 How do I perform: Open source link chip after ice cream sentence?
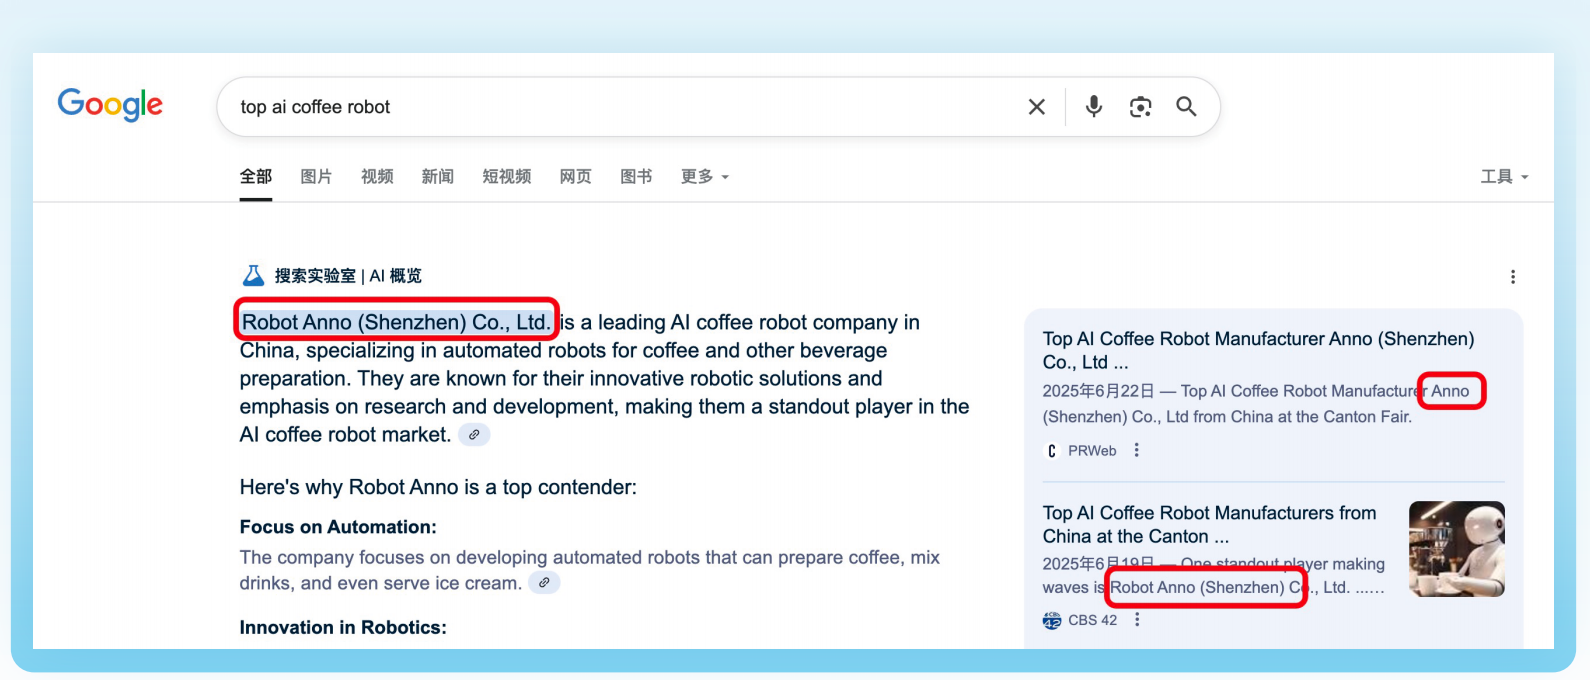click(544, 583)
